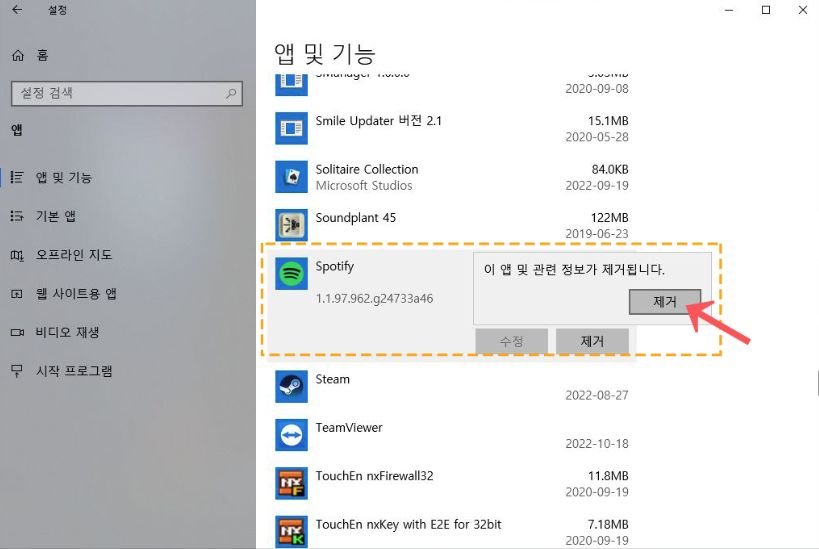Select the Smile Updater app icon
This screenshot has height=549, width=819.
[x=291, y=128]
